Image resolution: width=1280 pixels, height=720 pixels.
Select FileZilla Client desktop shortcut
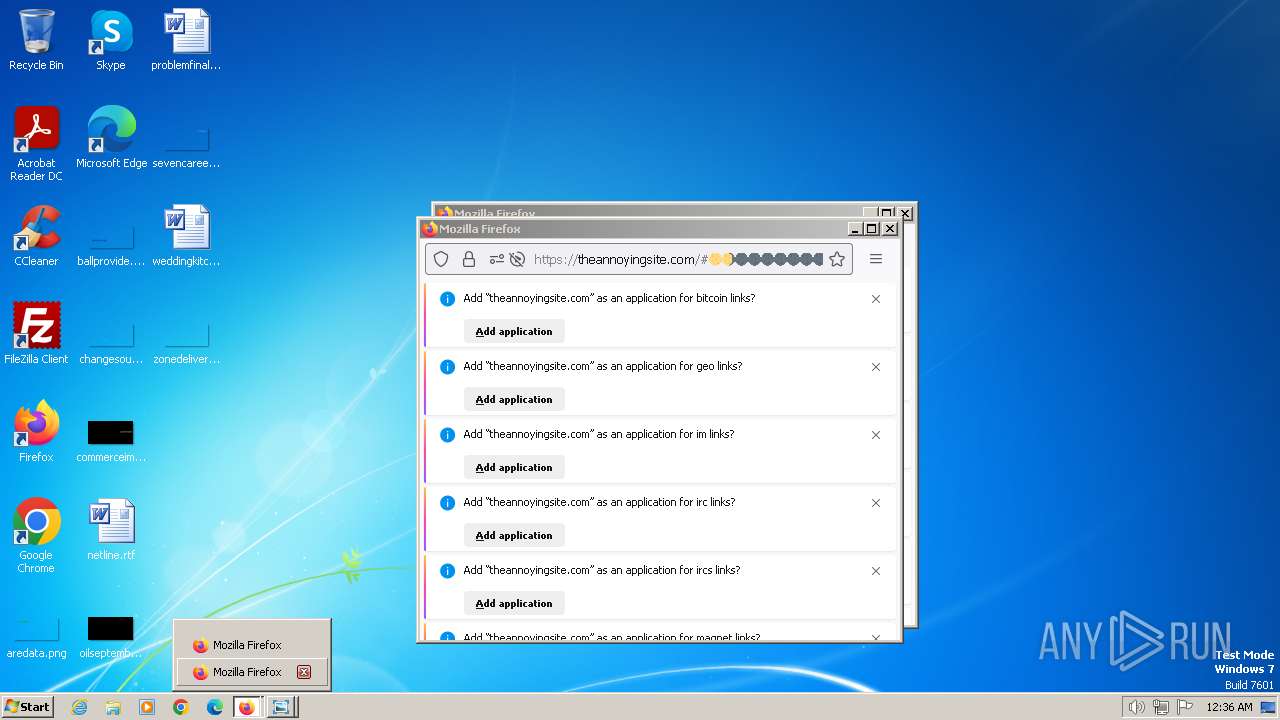click(36, 333)
